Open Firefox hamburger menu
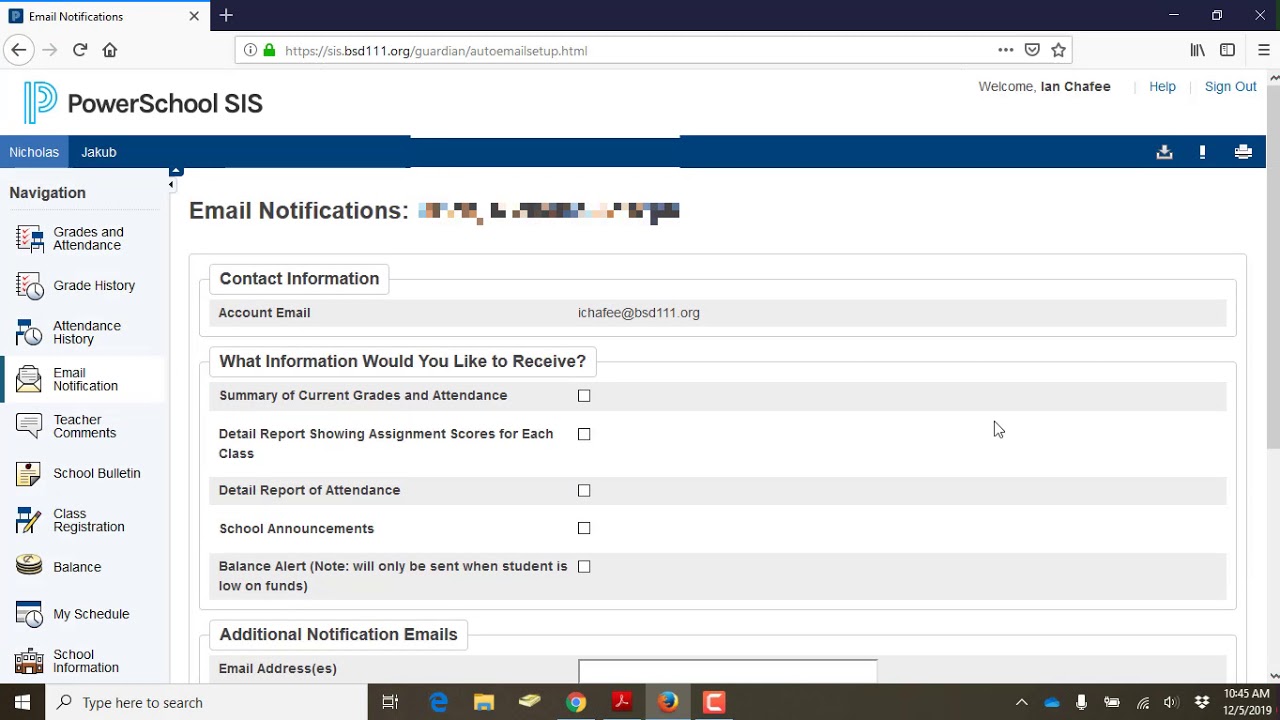 click(1263, 50)
